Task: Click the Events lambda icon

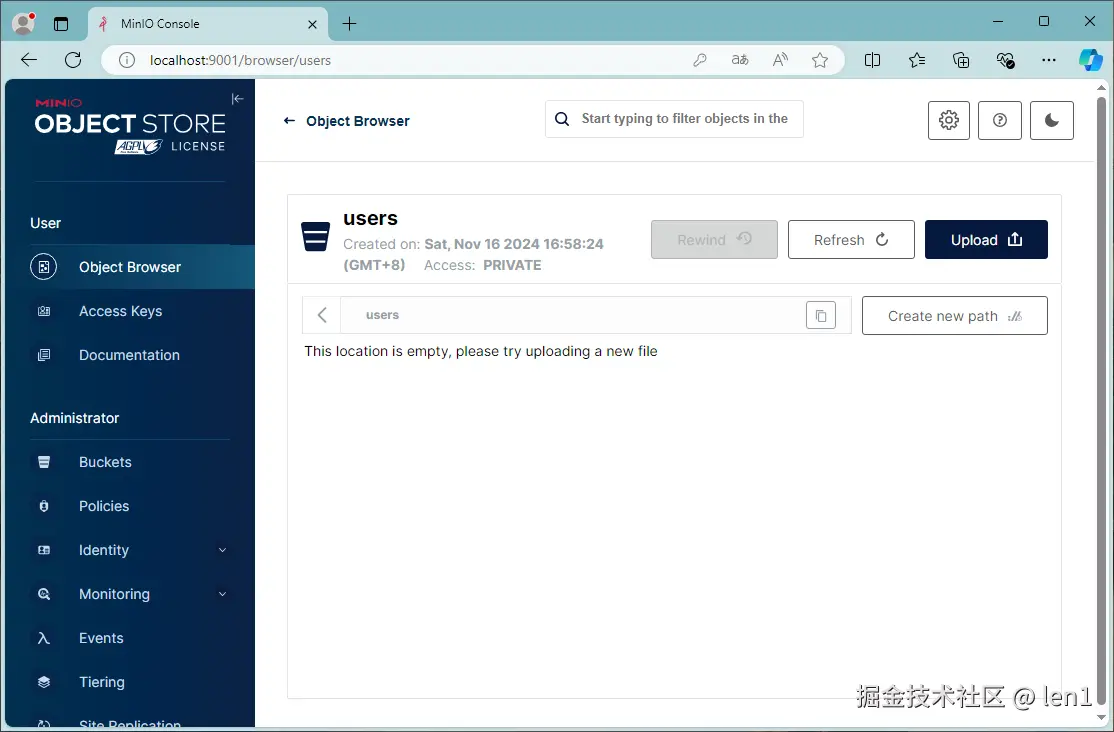Action: [43, 638]
